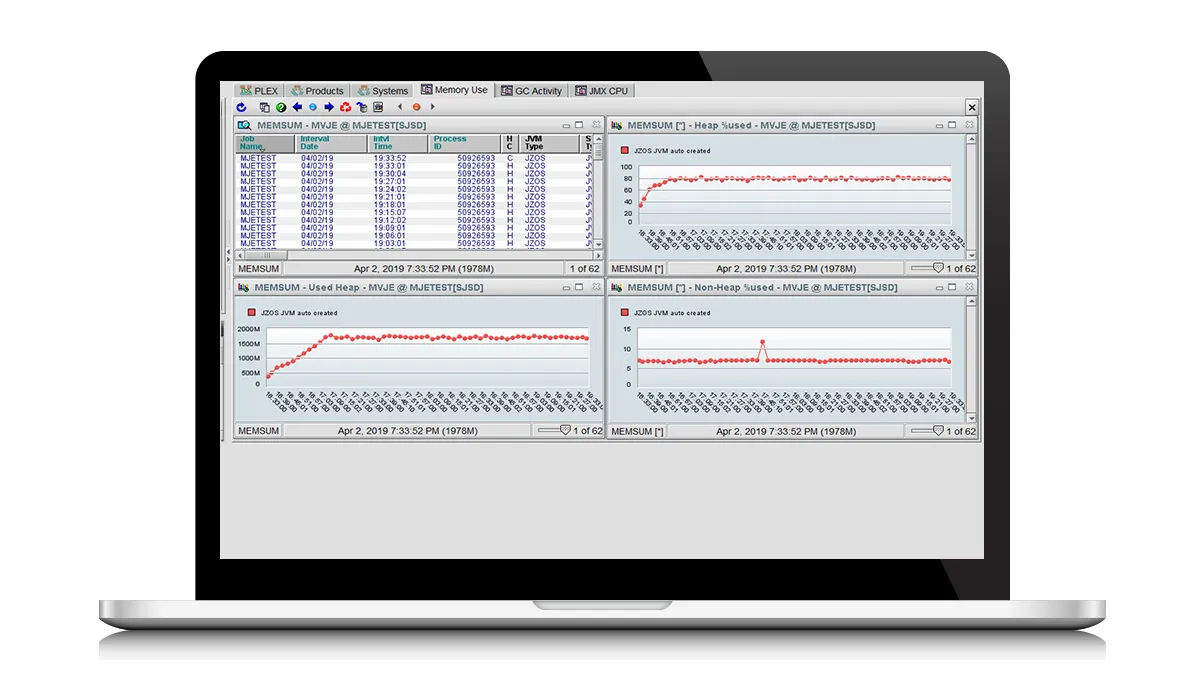Click the red Stop icon in the toolbar
1200x690 pixels.
click(x=414, y=107)
